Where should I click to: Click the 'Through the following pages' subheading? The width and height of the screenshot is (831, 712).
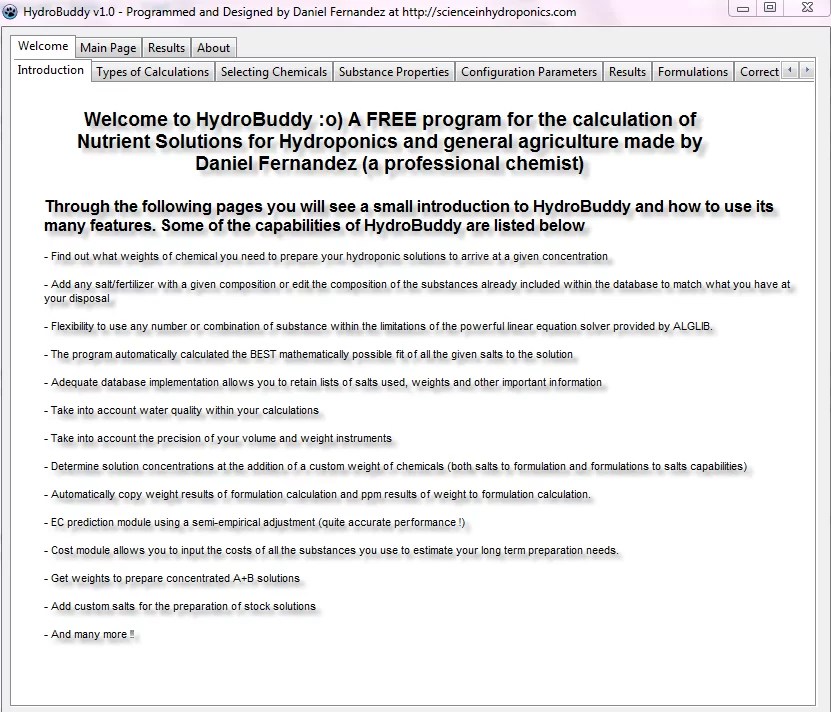point(409,216)
